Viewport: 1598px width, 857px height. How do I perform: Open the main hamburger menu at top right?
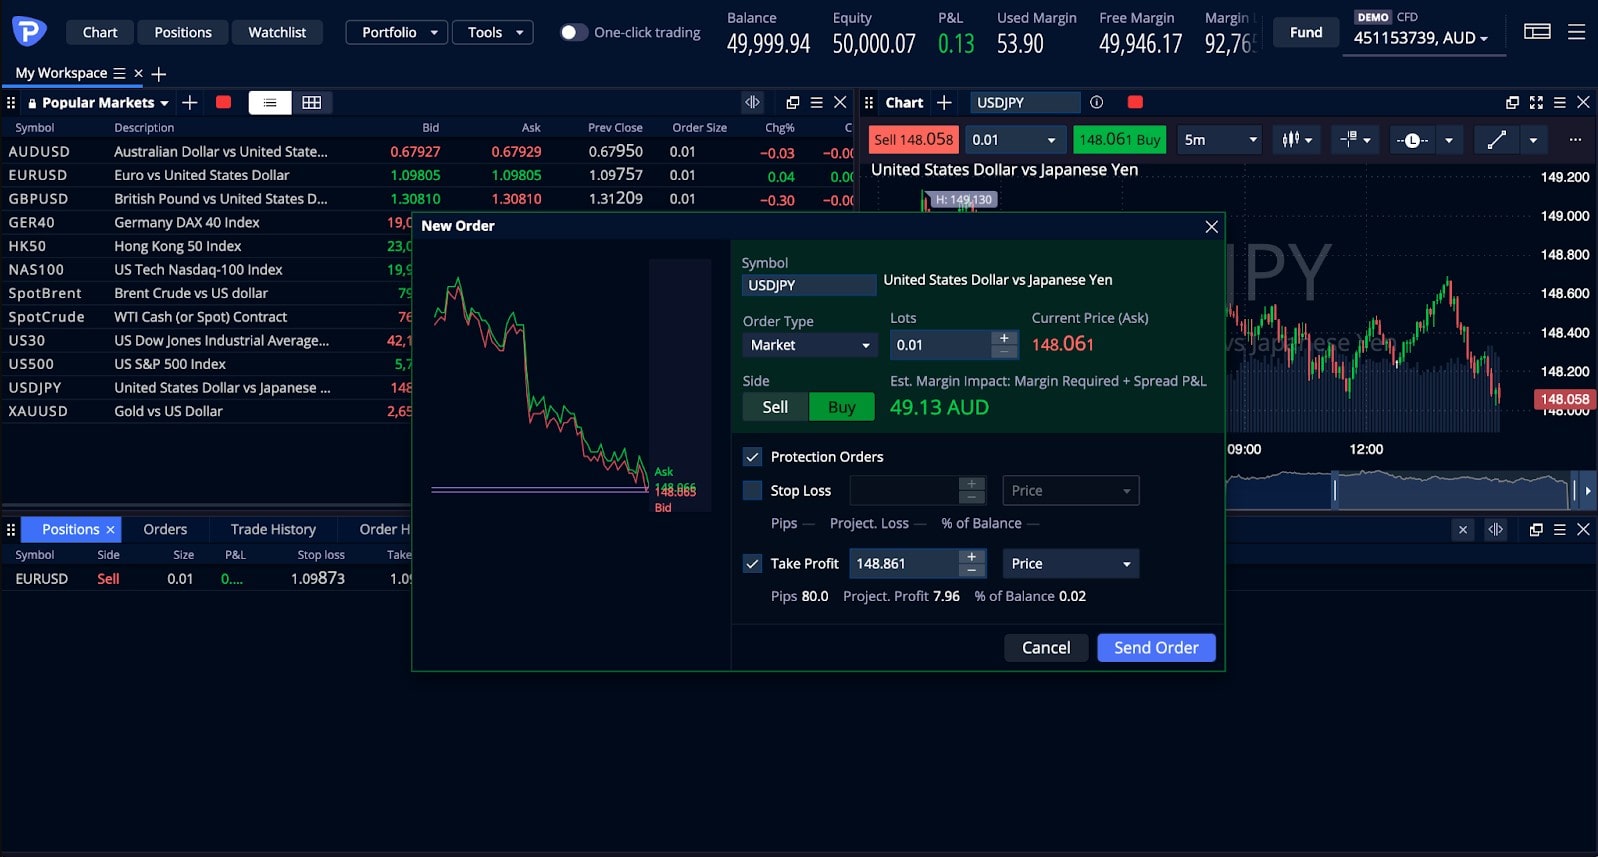point(1576,32)
